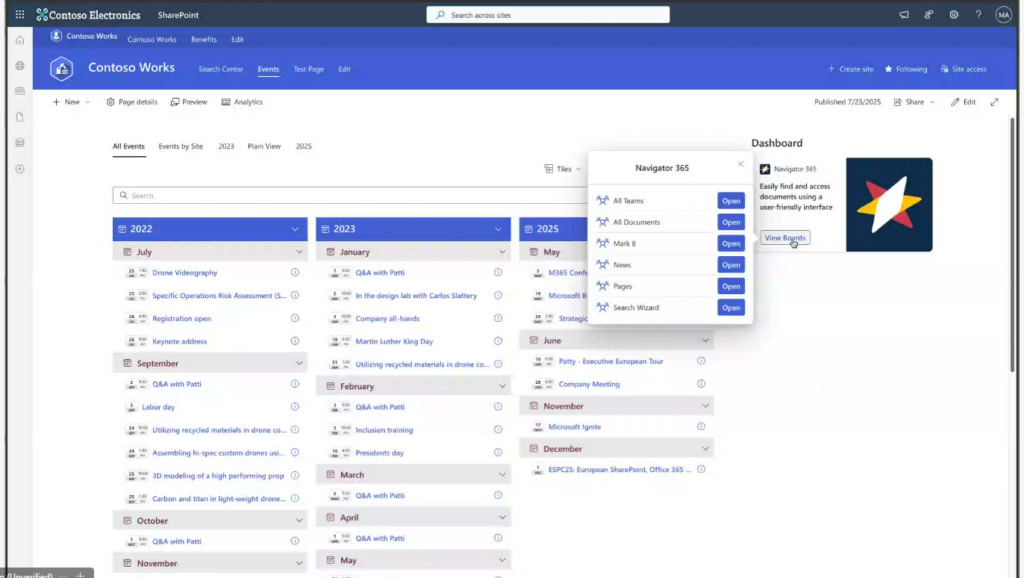Screen dimensions: 1024x578
Task: Open the Tiles view dropdown
Action: pos(562,169)
